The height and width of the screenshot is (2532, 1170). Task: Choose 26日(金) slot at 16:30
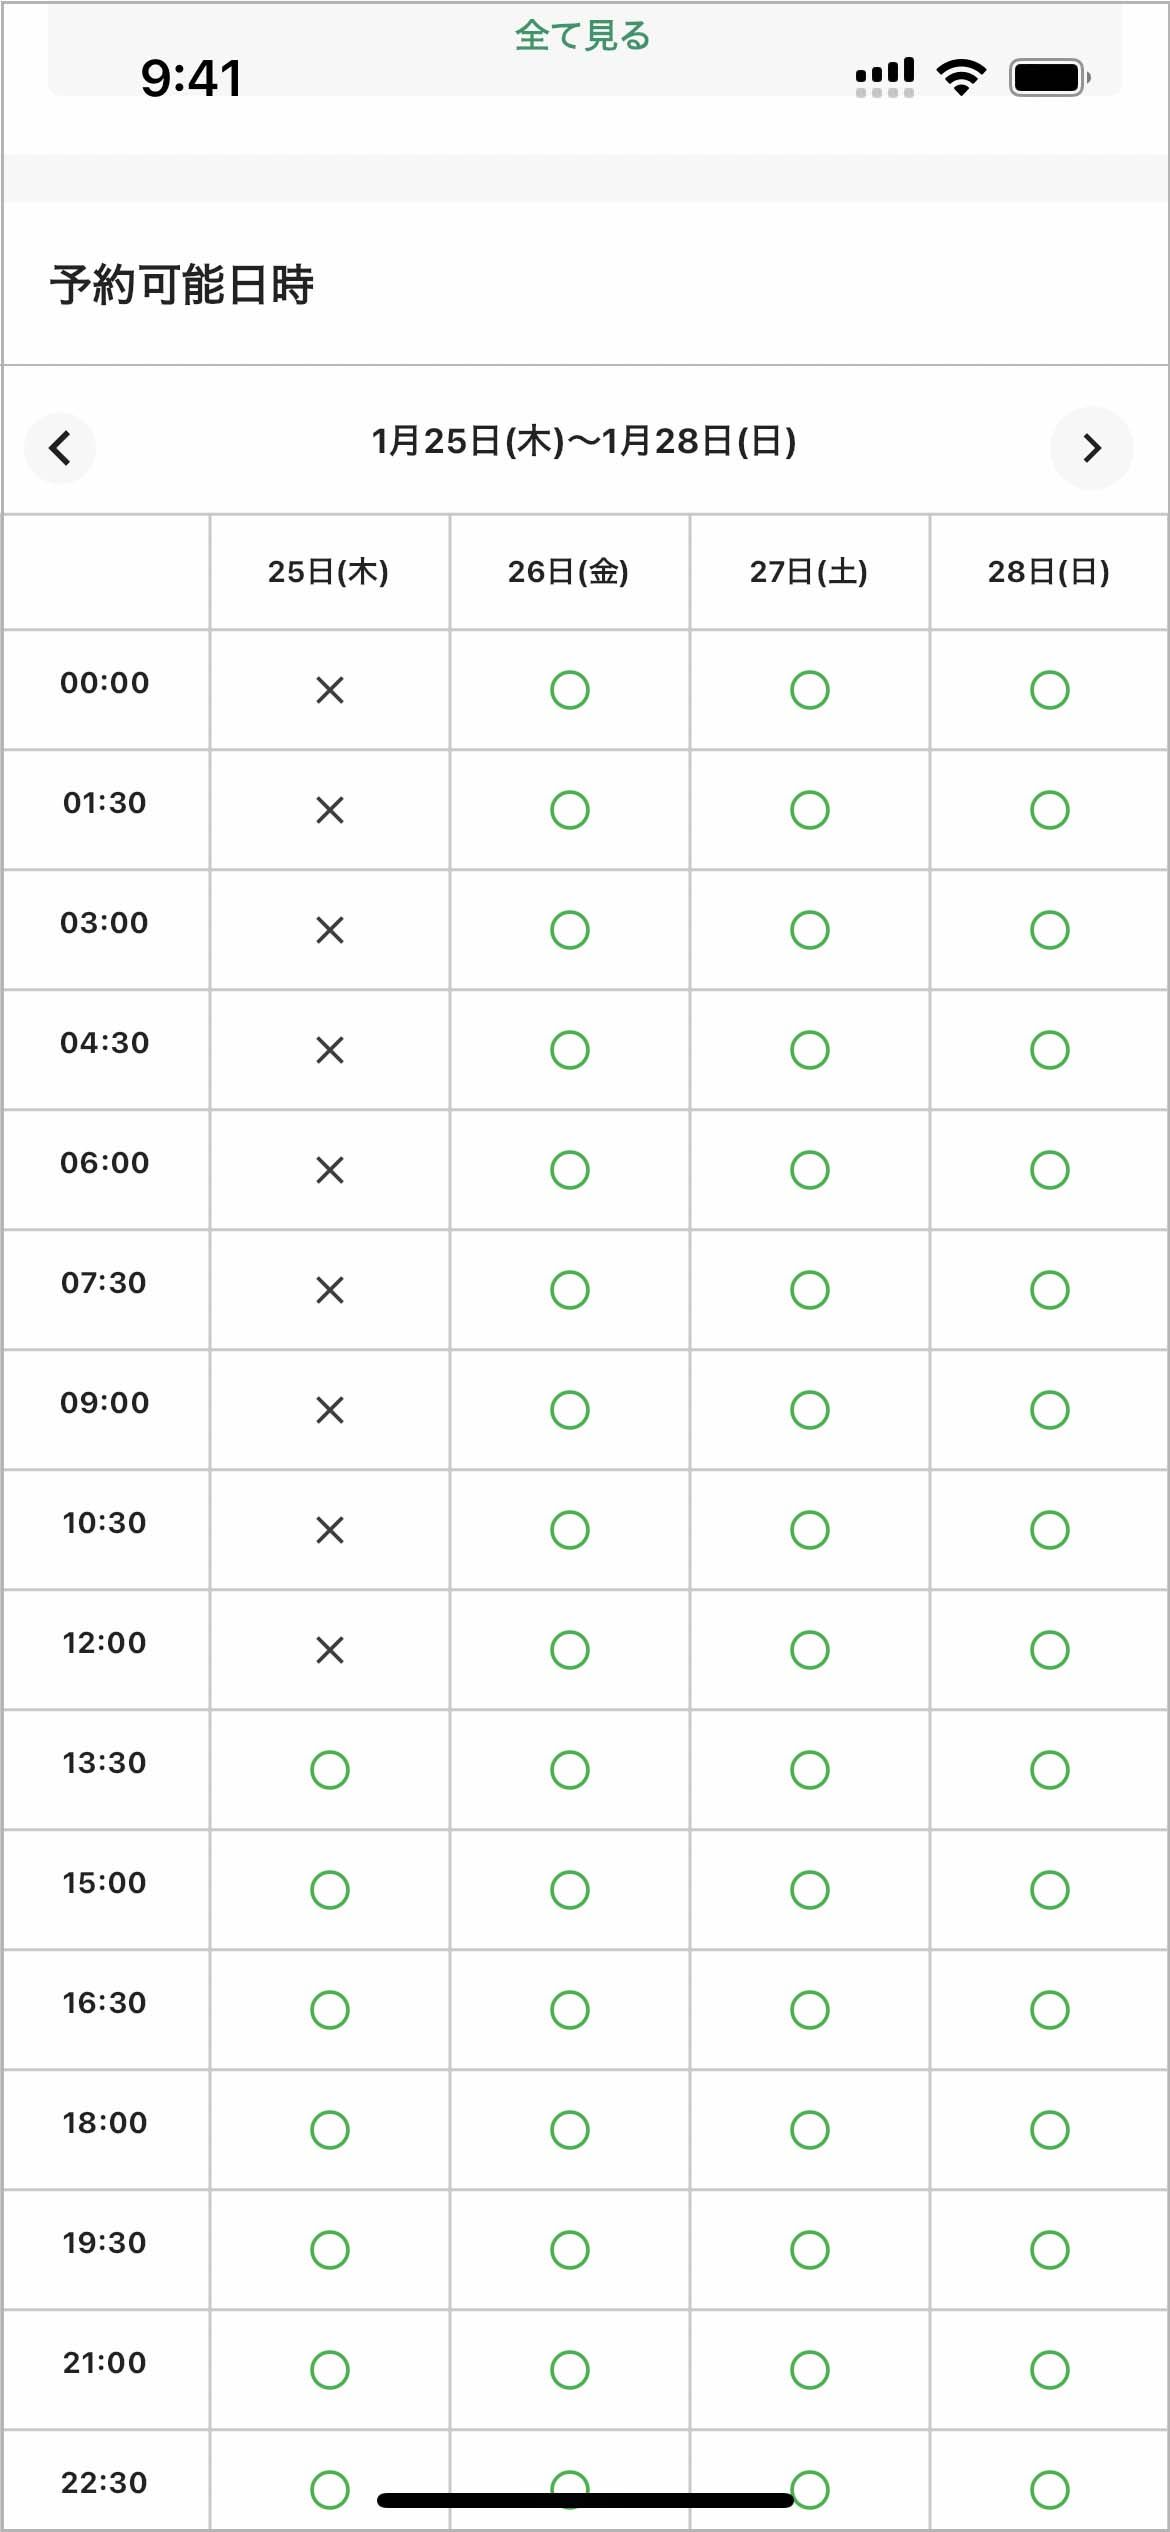(x=570, y=2010)
